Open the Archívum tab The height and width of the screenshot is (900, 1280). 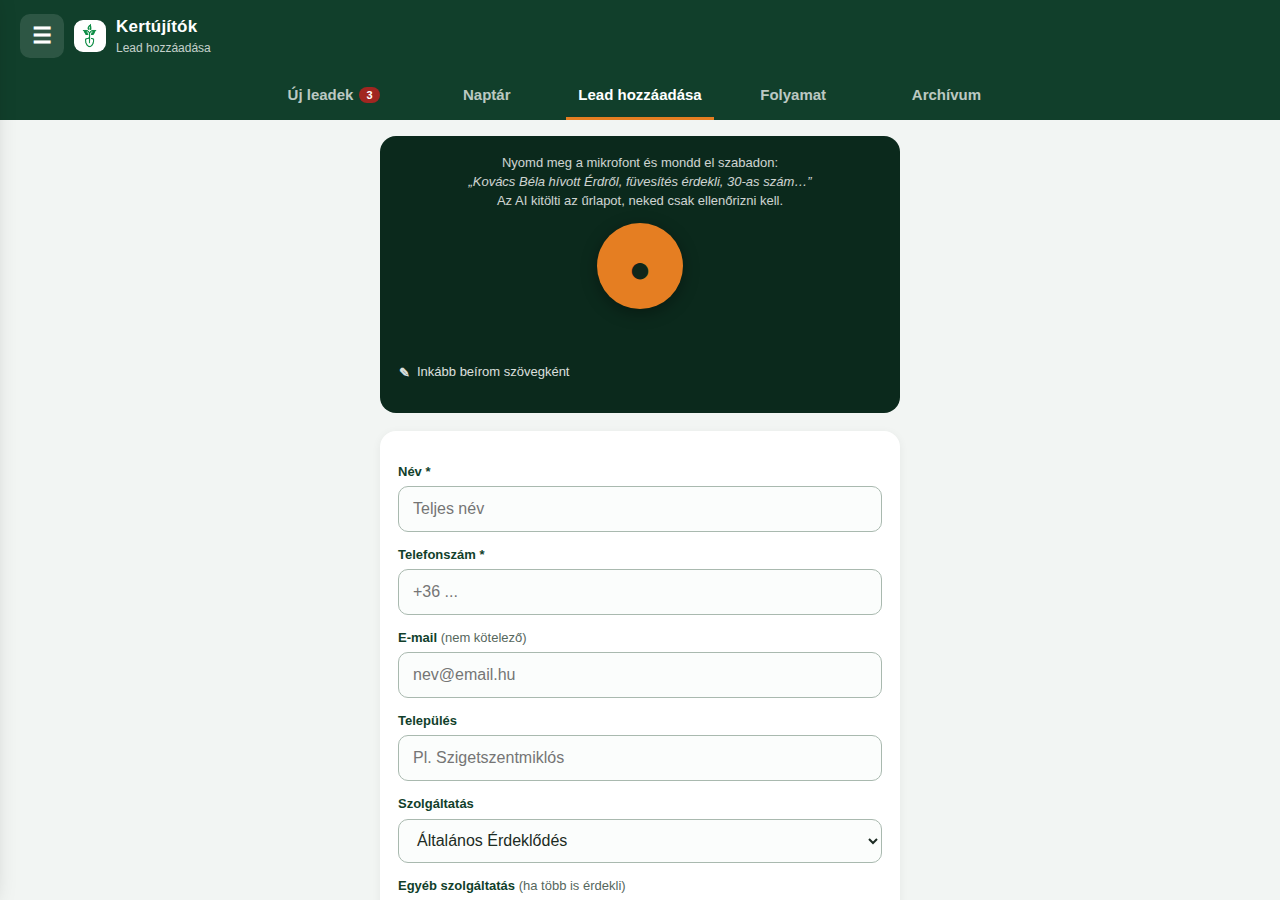pos(946,95)
